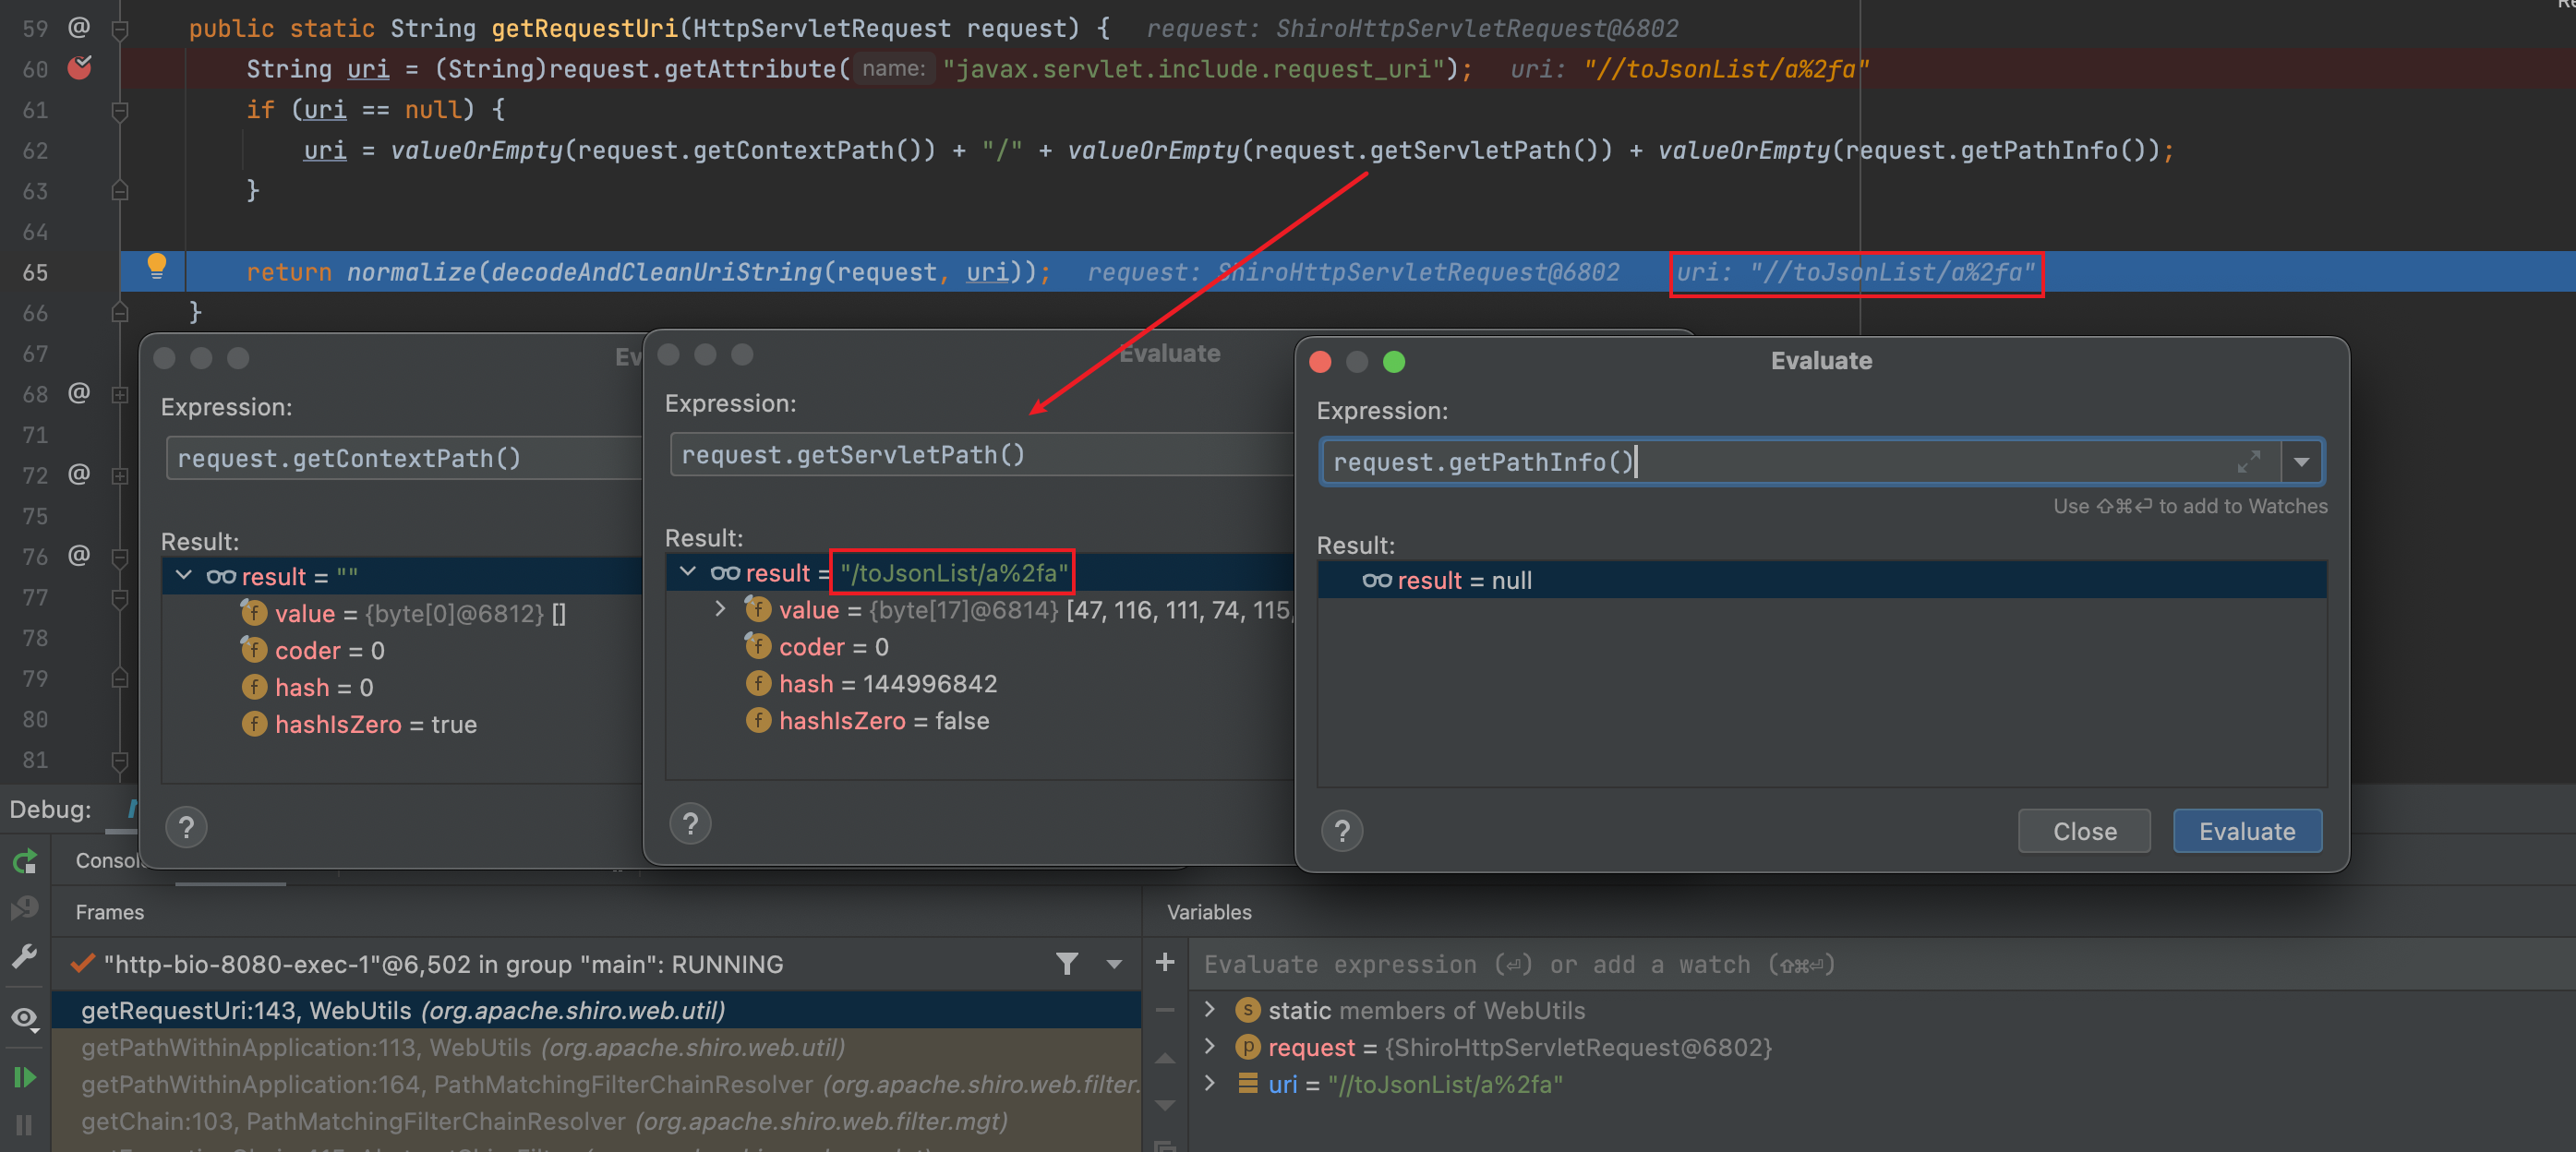Expand the request variable node
The width and height of the screenshot is (2576, 1152).
tap(1210, 1047)
